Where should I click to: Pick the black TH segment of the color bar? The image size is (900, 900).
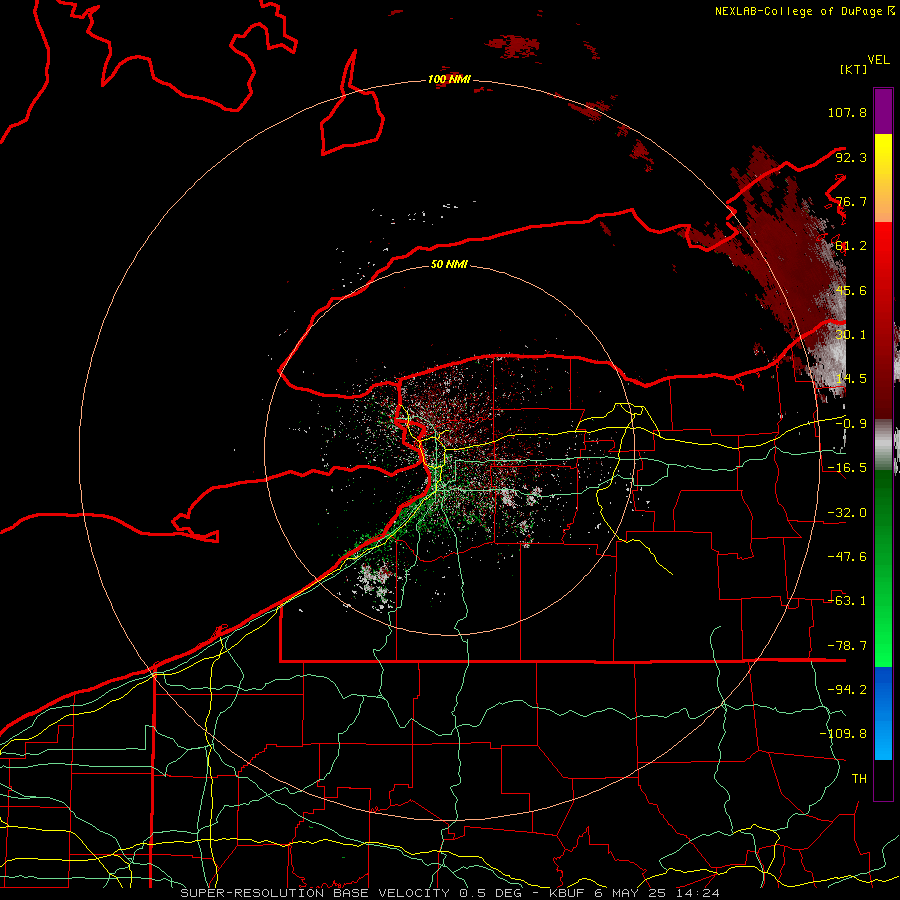coord(883,779)
